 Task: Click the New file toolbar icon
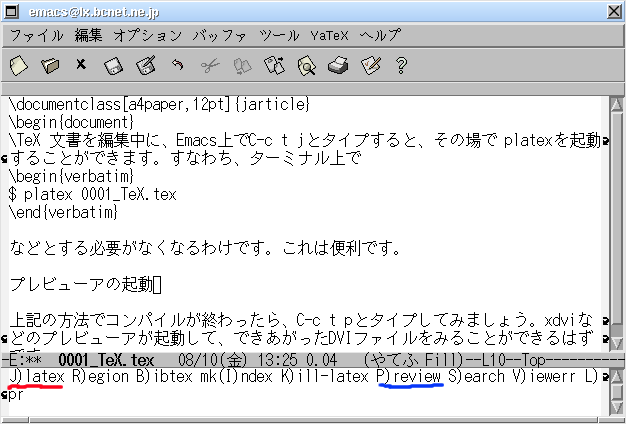point(18,65)
